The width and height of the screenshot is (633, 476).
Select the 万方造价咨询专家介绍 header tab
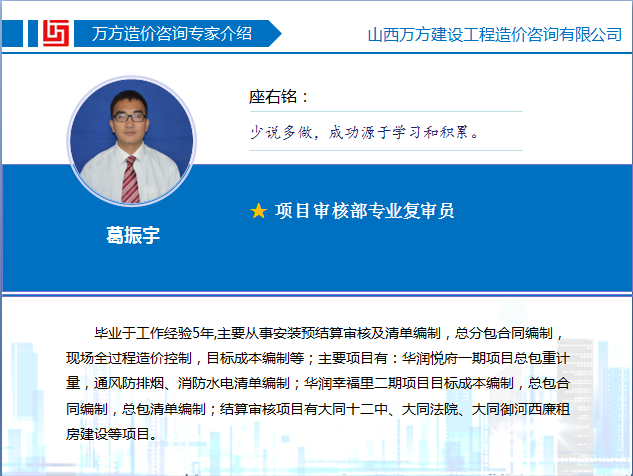[170, 33]
